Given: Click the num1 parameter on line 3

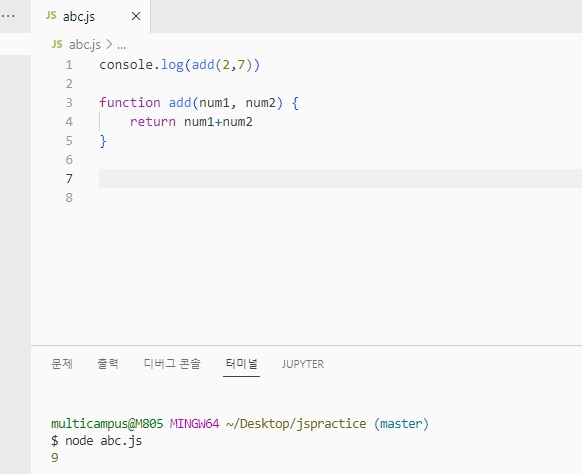Looking at the screenshot, I should (x=214, y=103).
